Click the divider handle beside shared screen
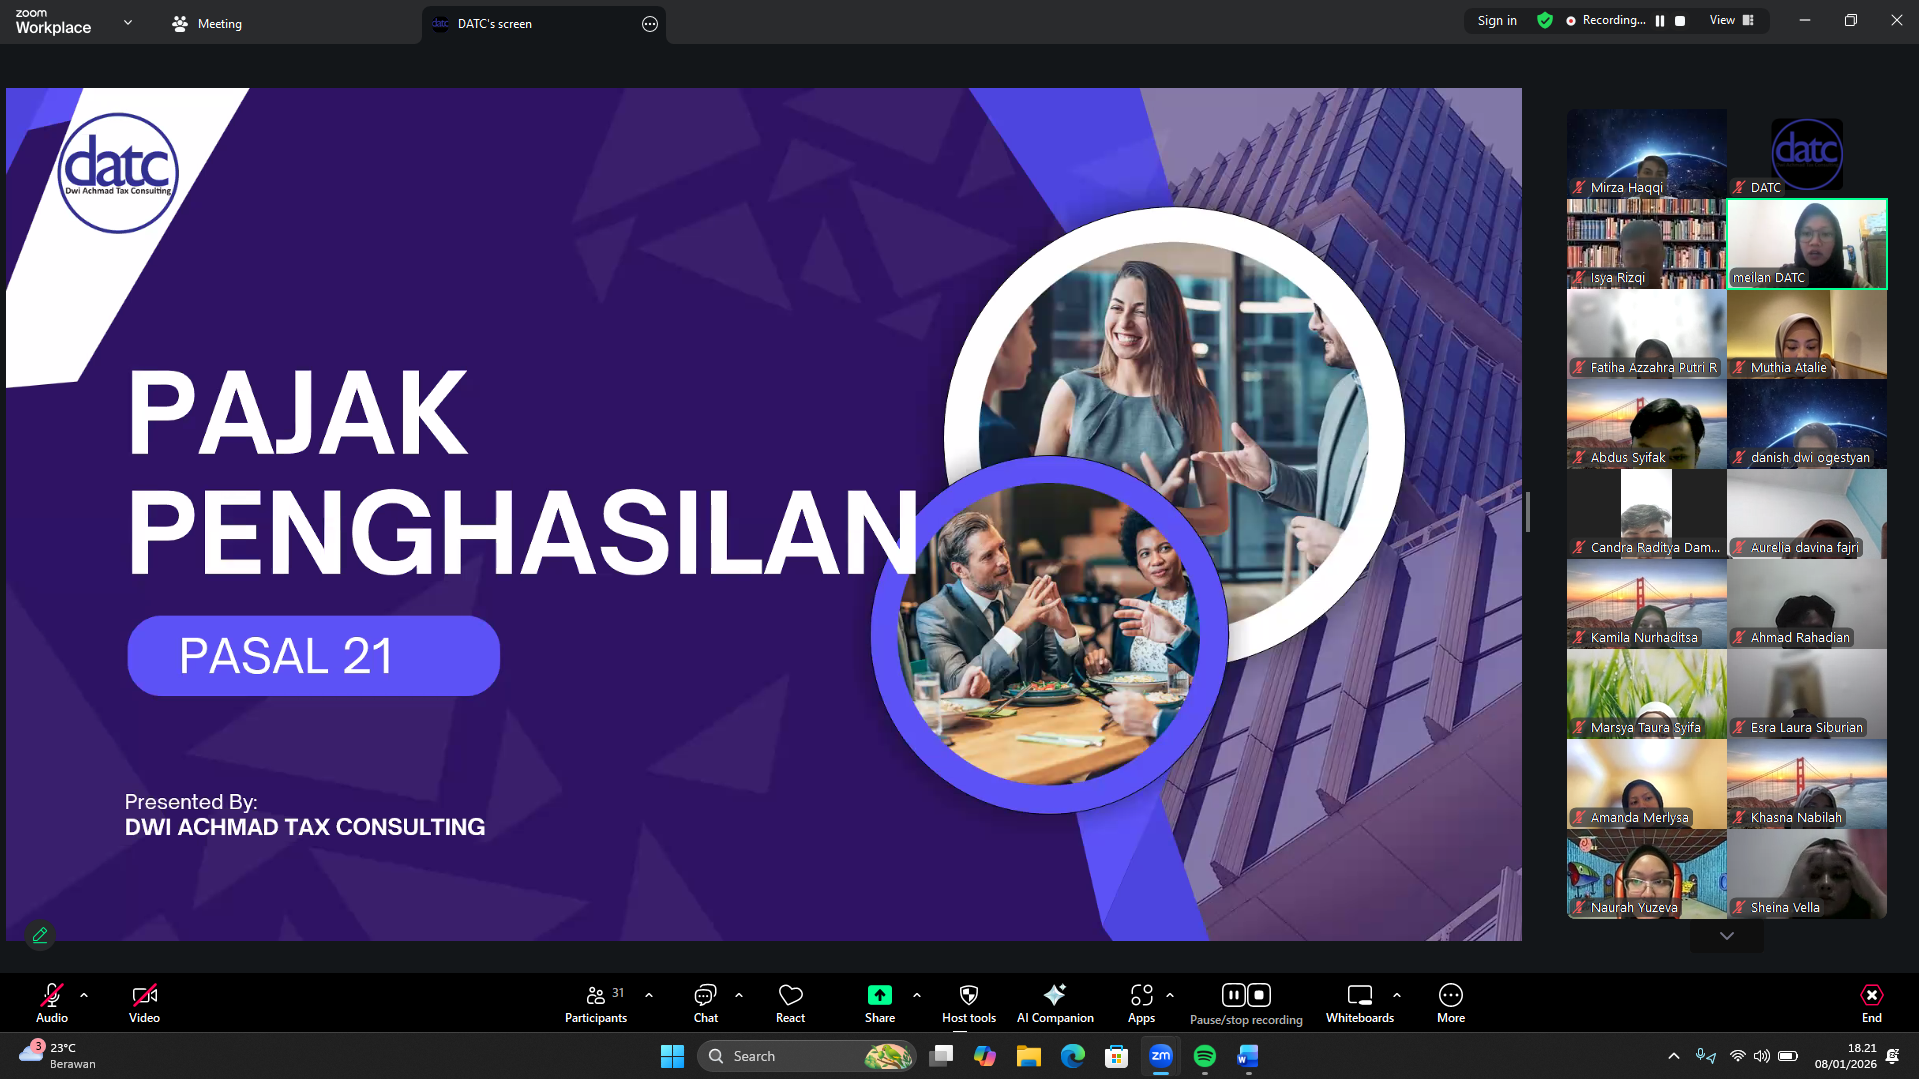 tap(1527, 512)
